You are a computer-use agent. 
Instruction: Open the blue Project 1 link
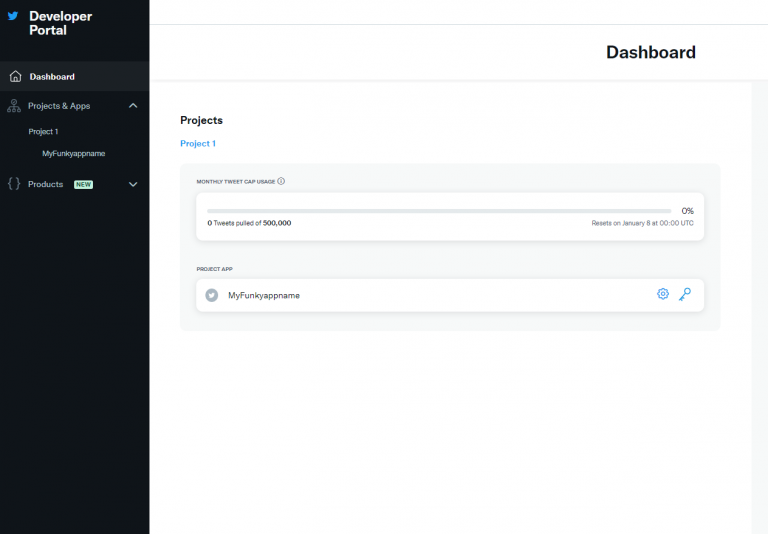coord(197,144)
